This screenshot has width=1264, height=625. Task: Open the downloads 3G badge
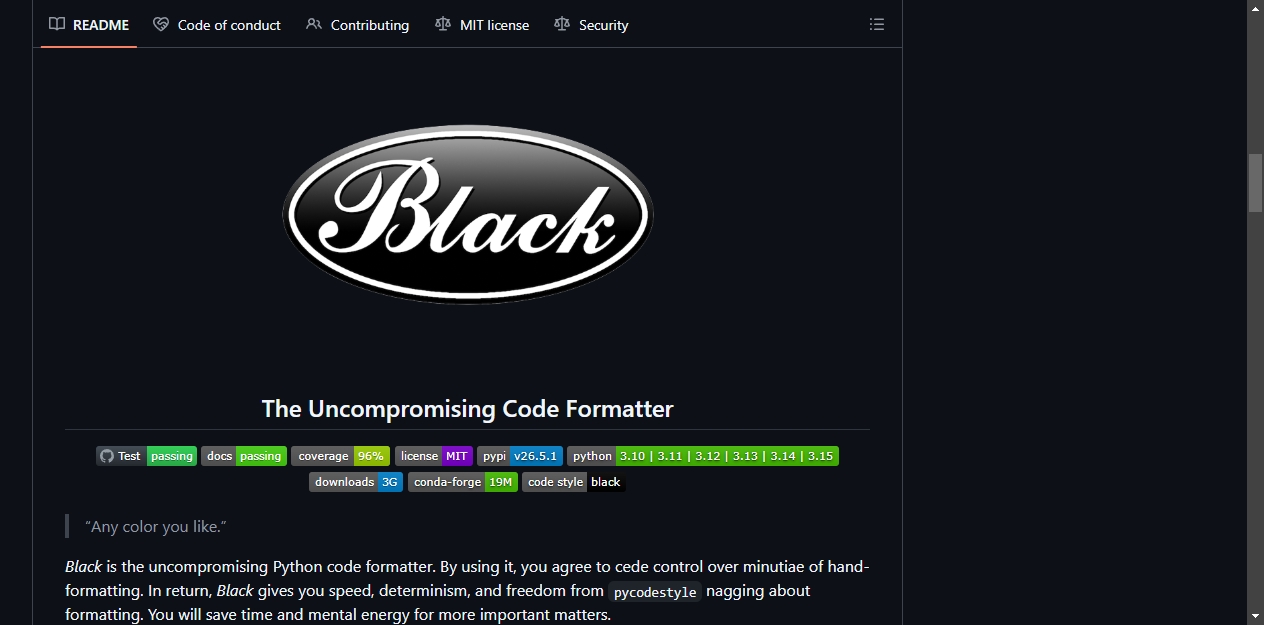(356, 482)
